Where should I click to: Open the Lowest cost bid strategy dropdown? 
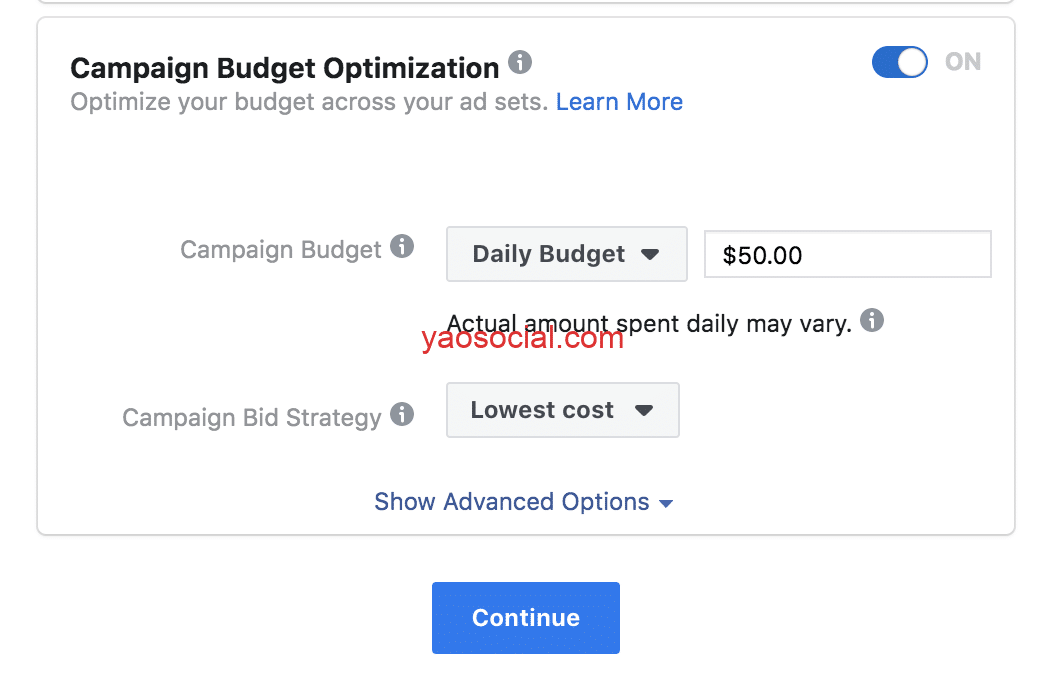point(562,410)
